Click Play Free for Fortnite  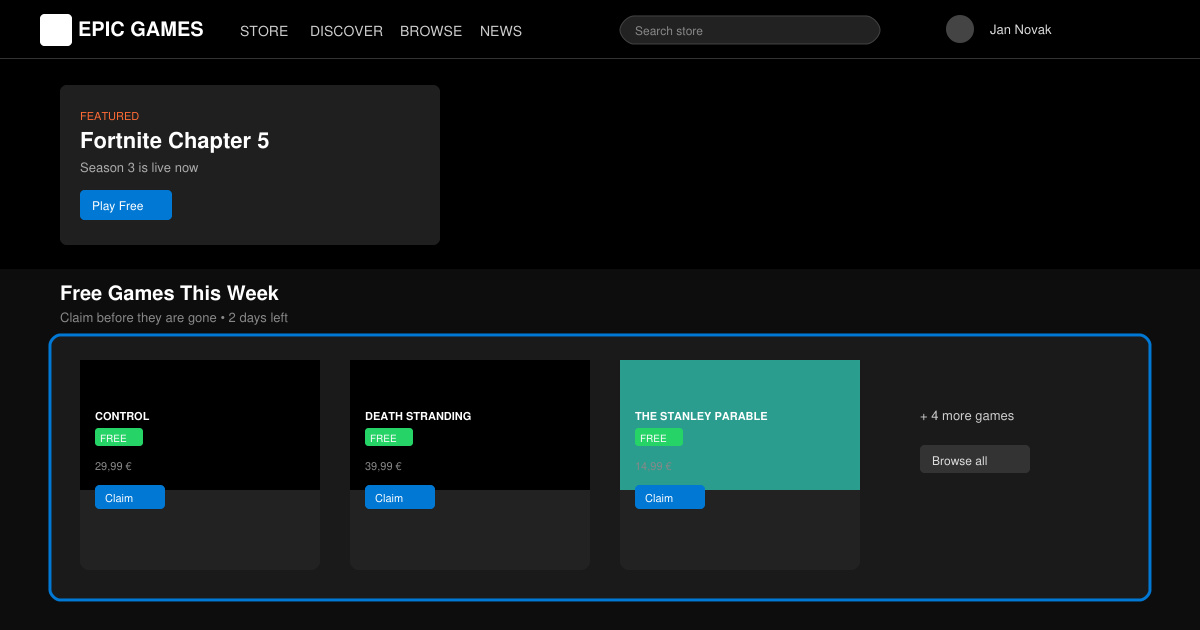(x=126, y=205)
